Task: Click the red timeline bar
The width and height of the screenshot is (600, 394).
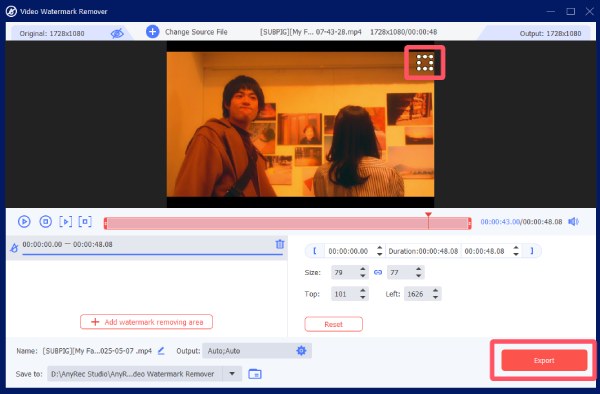Action: point(288,223)
